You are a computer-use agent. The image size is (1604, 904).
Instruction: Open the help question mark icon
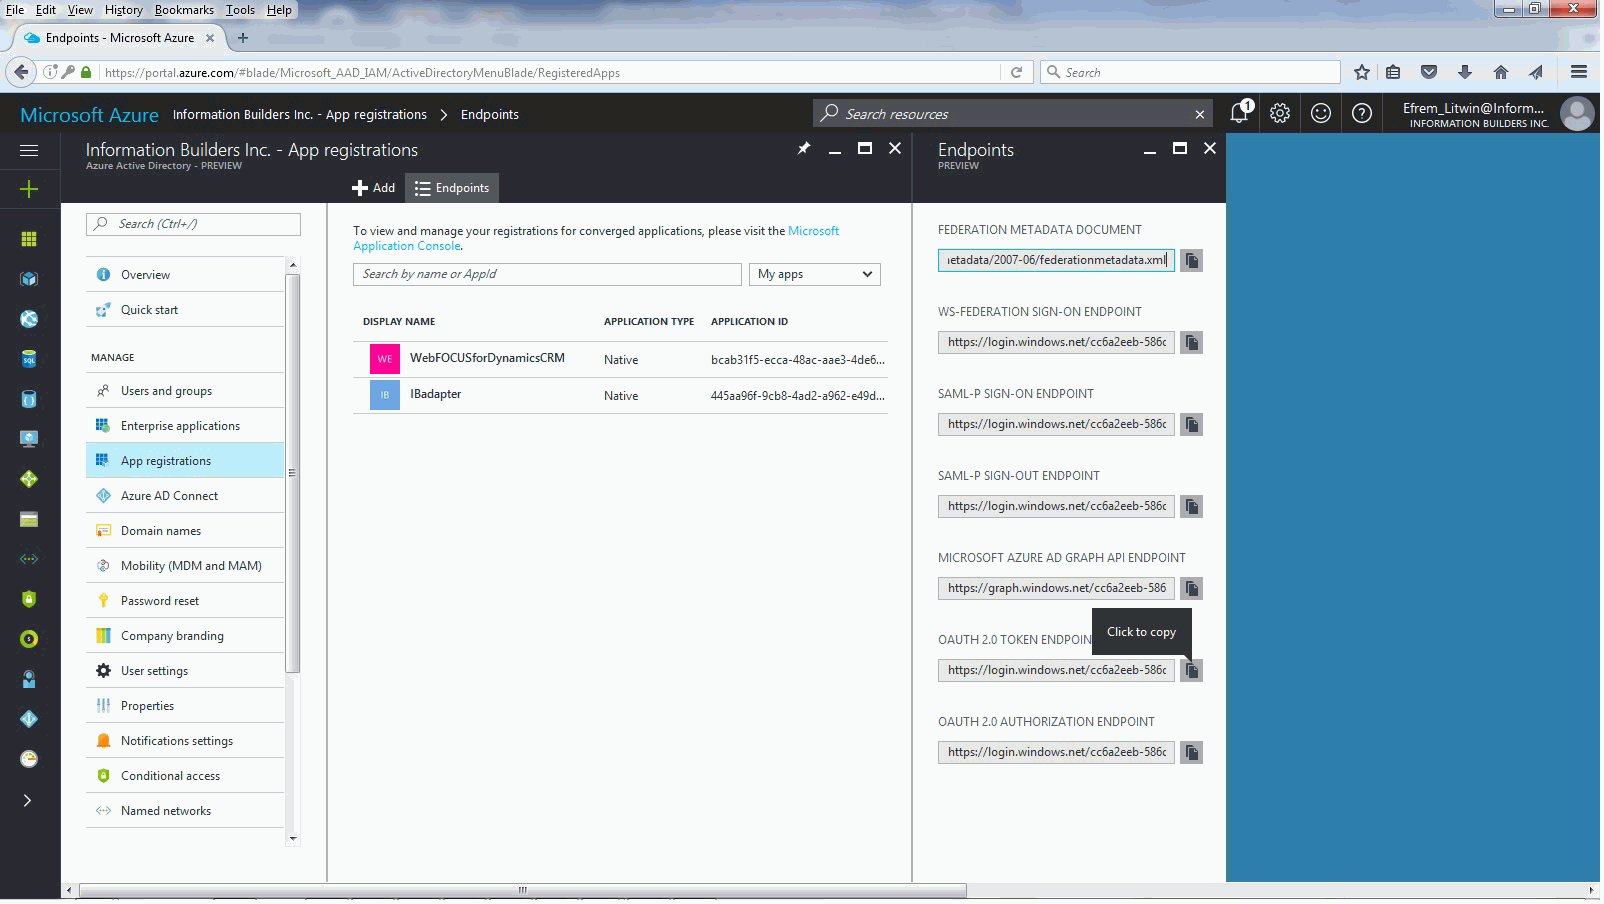point(1361,113)
